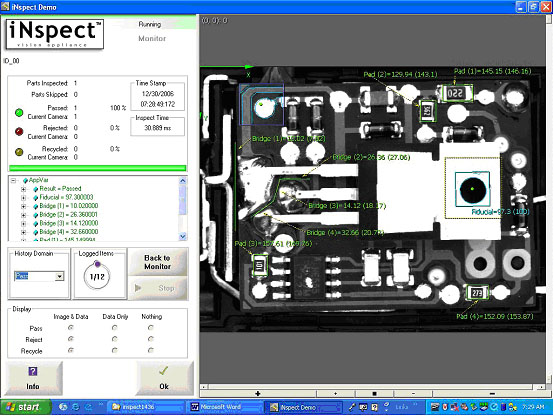Open the Windows Start menu
This screenshot has height=416, width=554.
(25, 407)
